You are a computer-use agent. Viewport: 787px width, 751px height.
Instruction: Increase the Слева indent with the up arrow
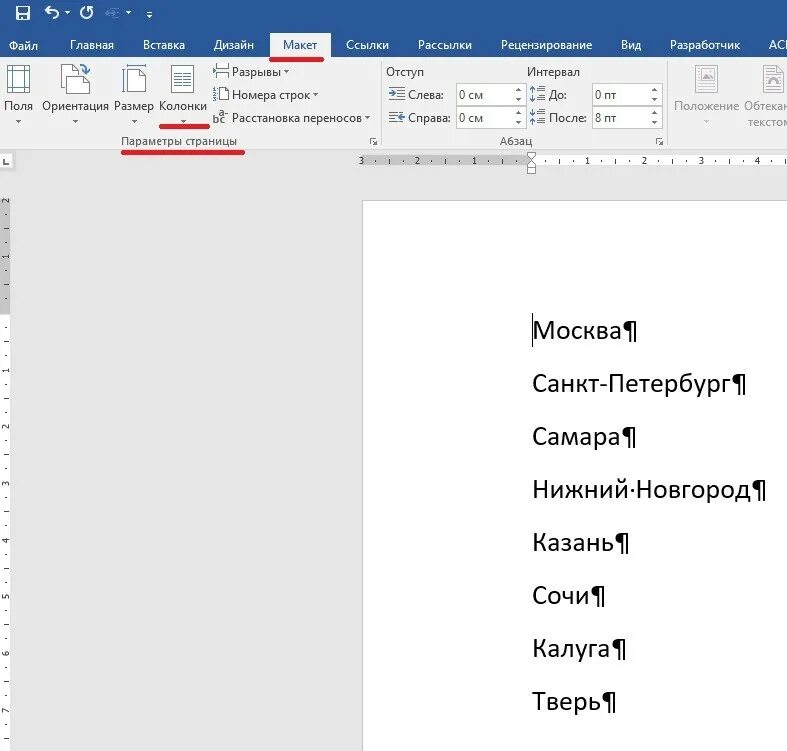point(518,90)
